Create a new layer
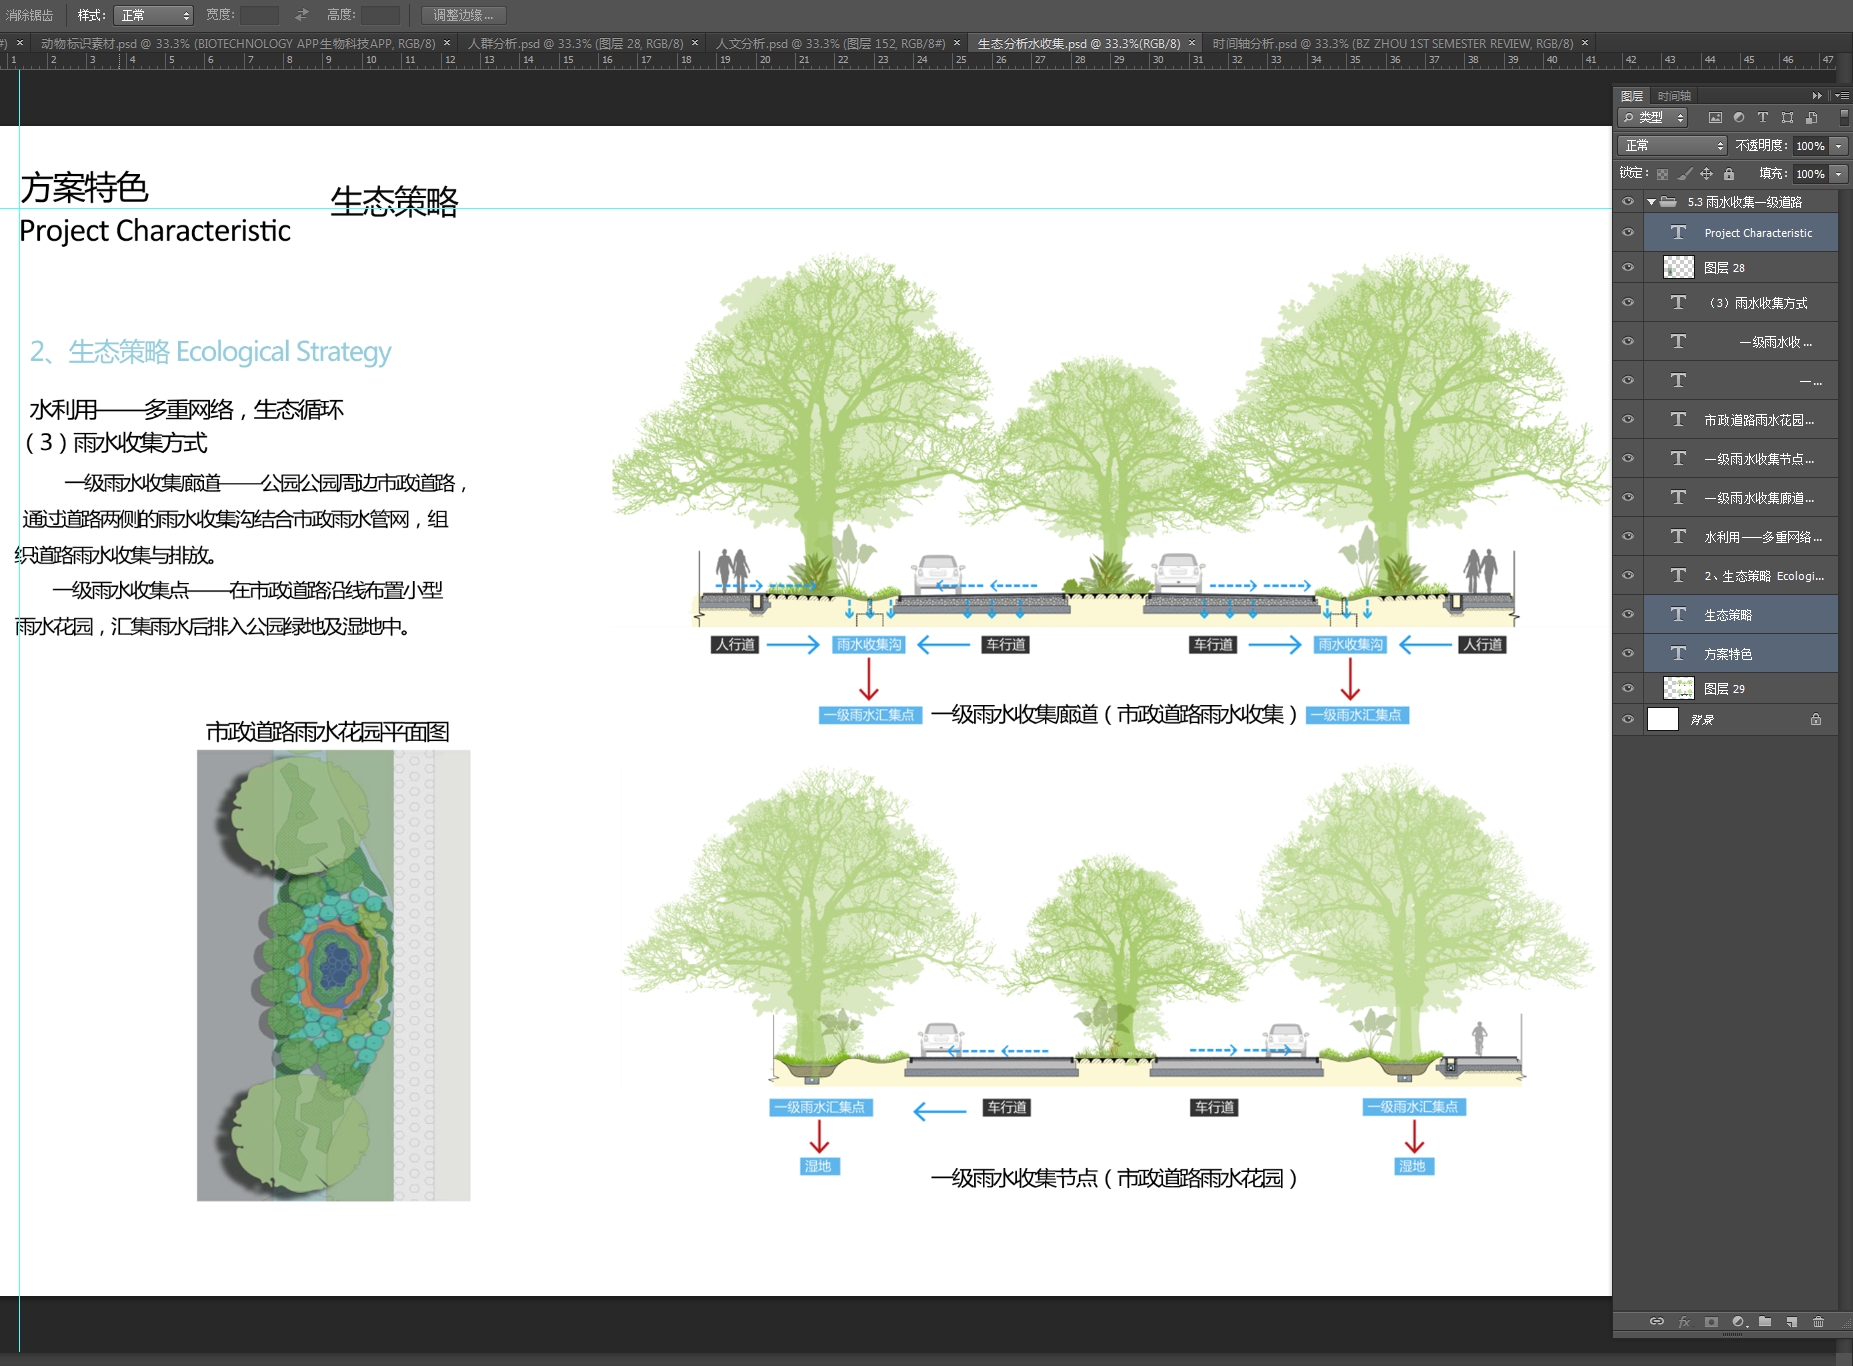The image size is (1853, 1366). pos(1792,1322)
